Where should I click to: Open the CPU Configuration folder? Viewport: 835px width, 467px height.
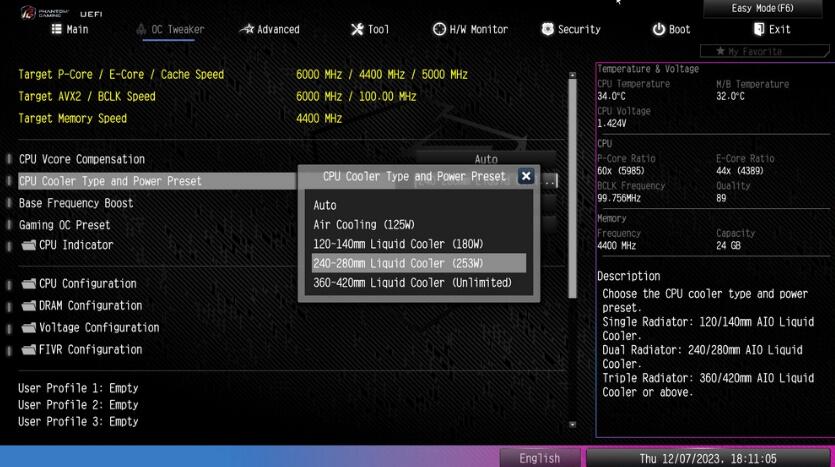coord(79,284)
